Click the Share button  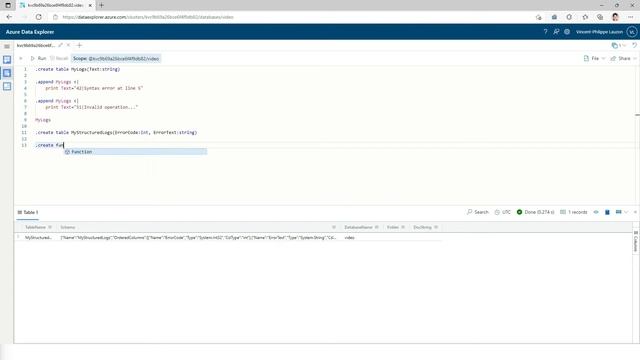(x=621, y=58)
